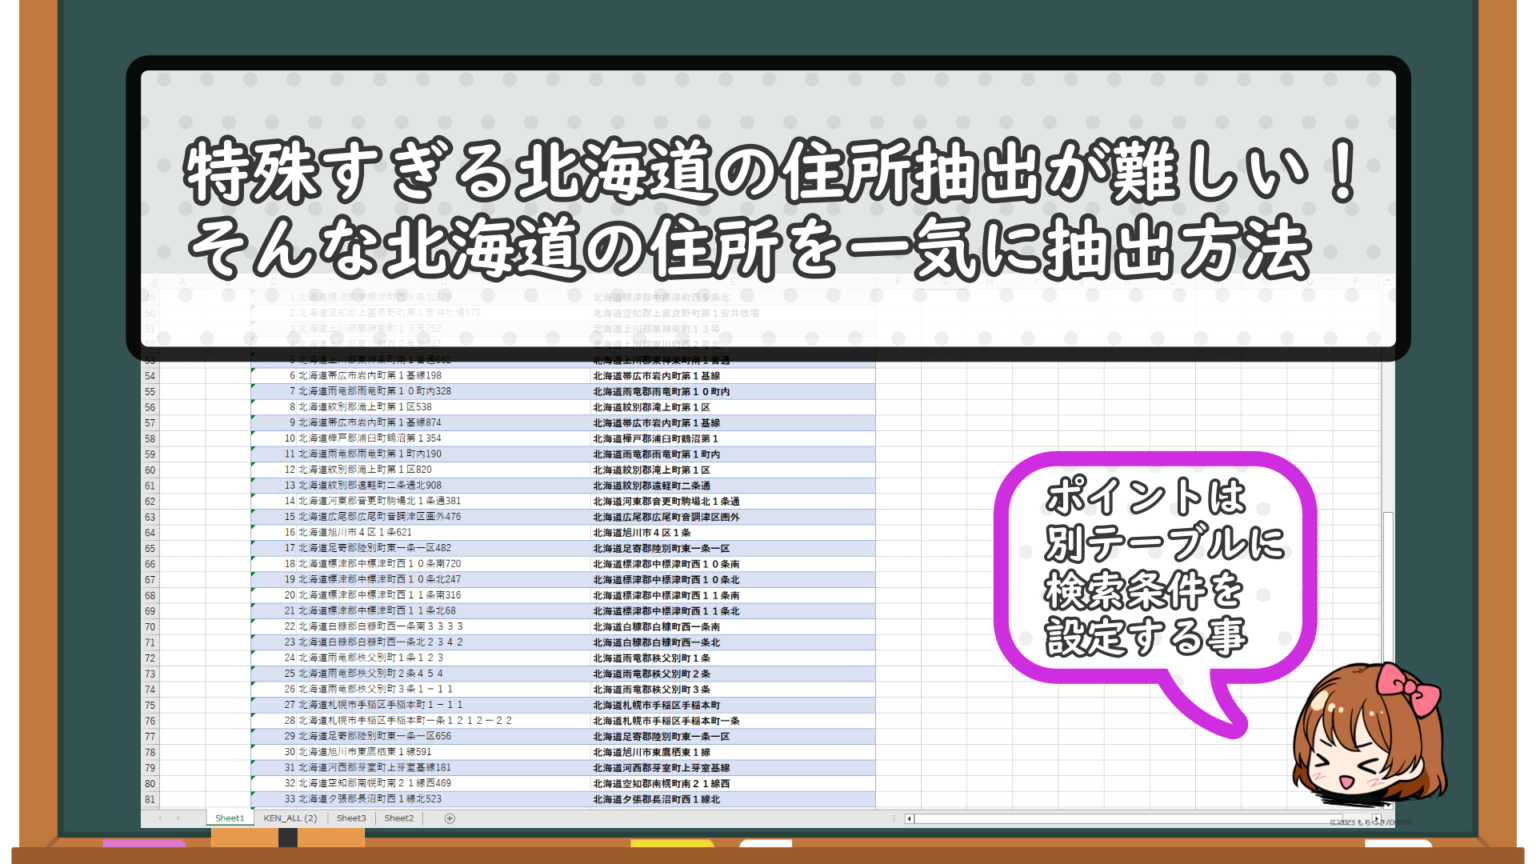Screen dimensions: 1536x864
Task: Add a new sheet with plus icon
Action: click(449, 818)
